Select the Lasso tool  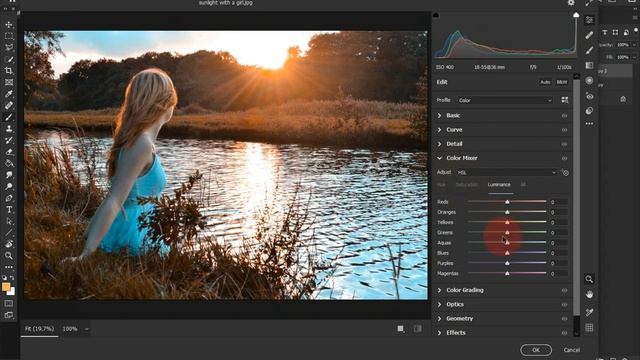(x=9, y=47)
